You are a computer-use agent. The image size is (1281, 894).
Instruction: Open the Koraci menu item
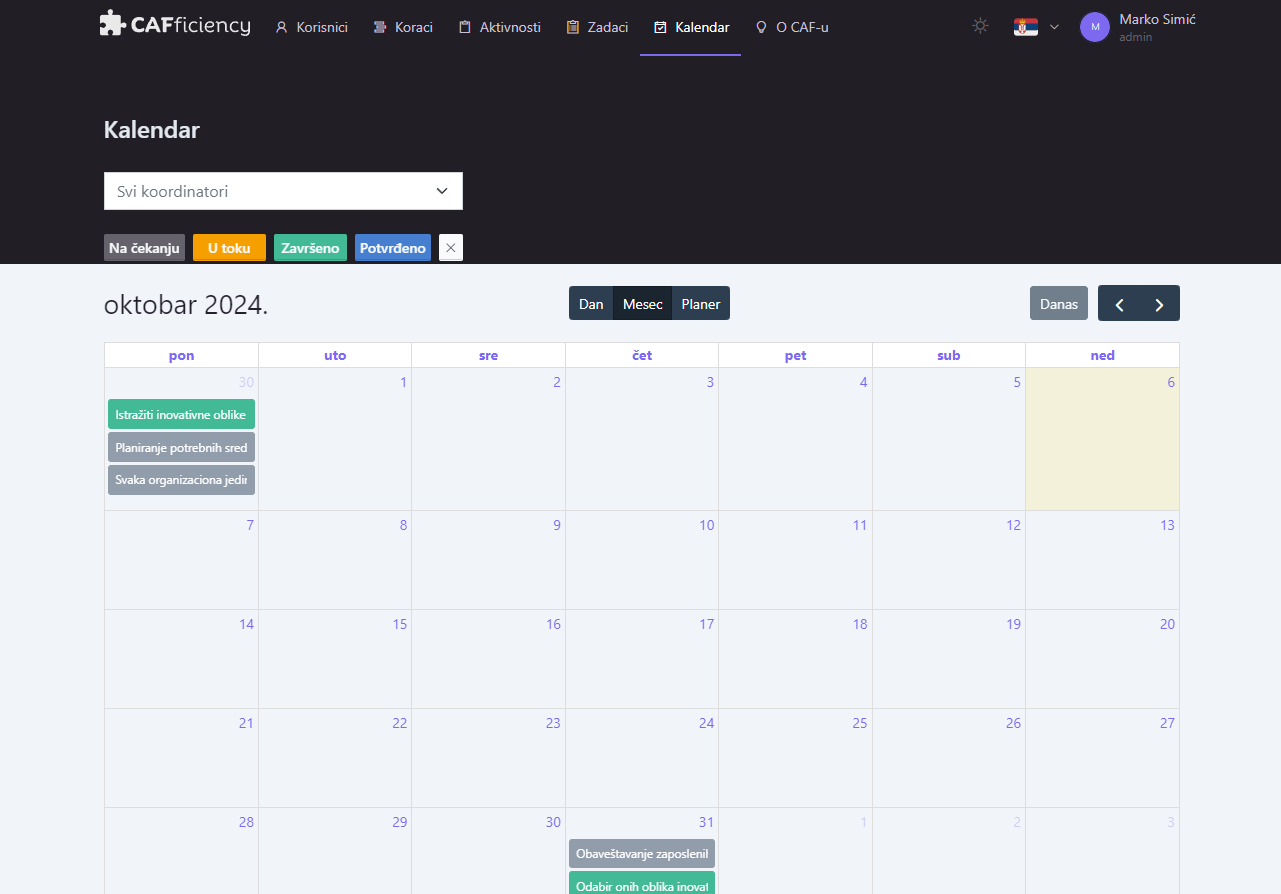[403, 27]
